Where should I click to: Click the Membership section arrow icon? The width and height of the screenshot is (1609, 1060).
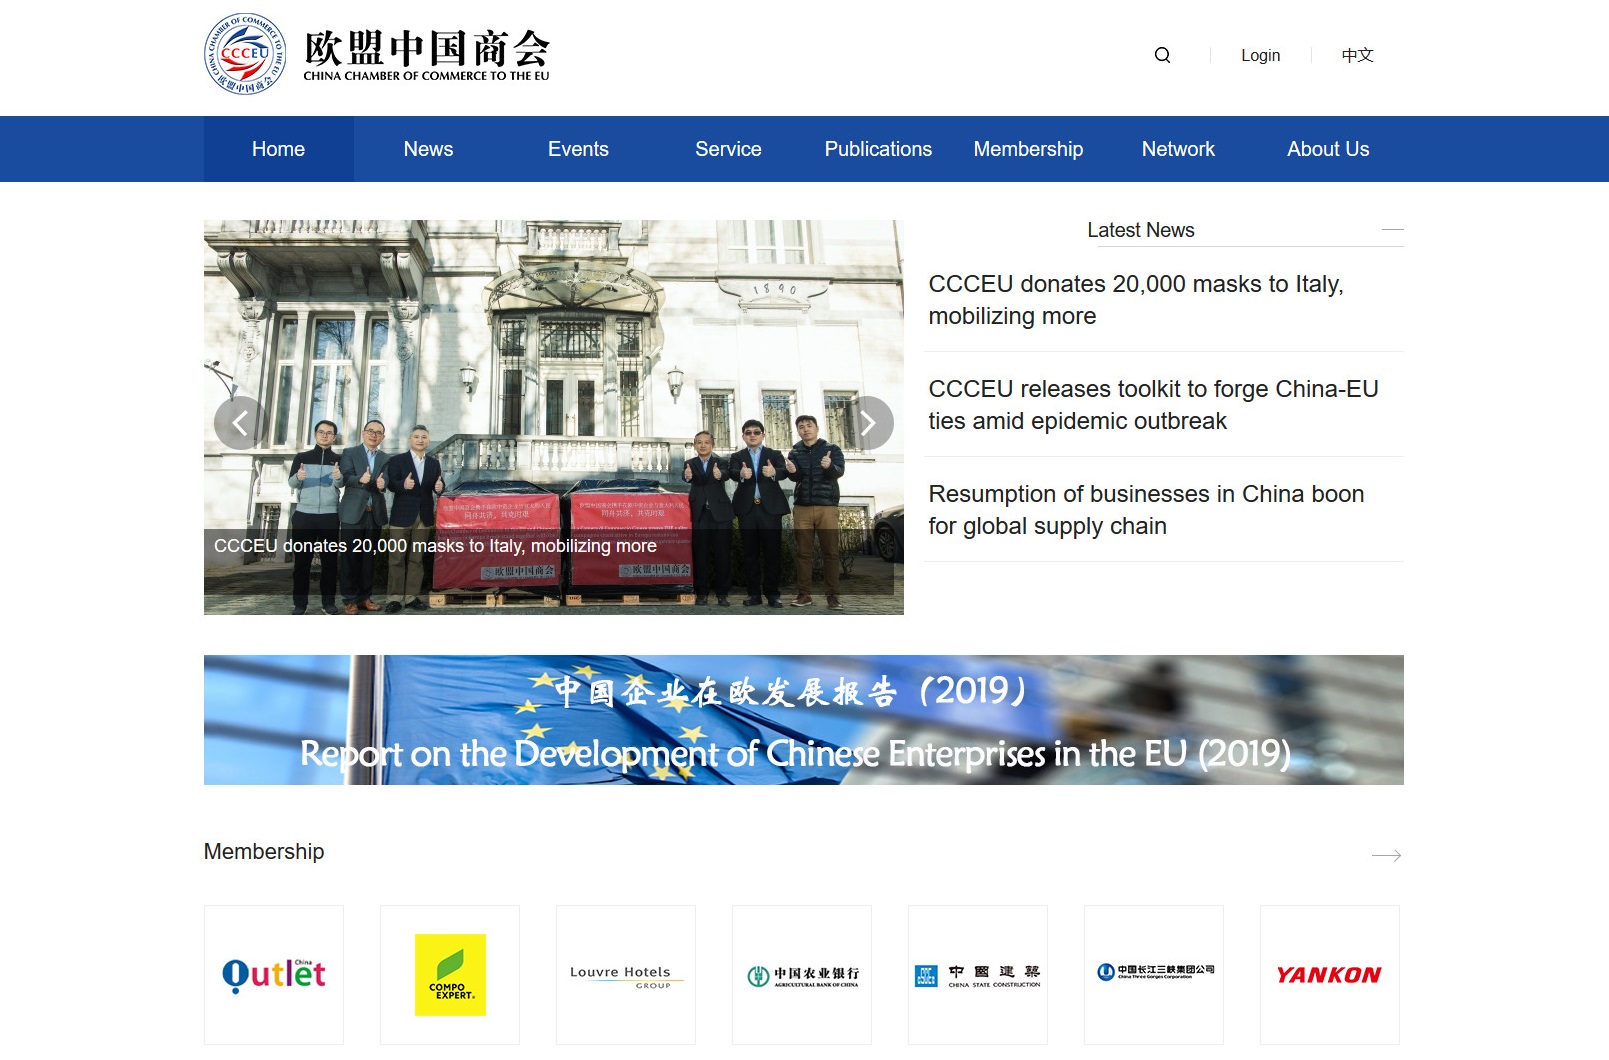1386,855
